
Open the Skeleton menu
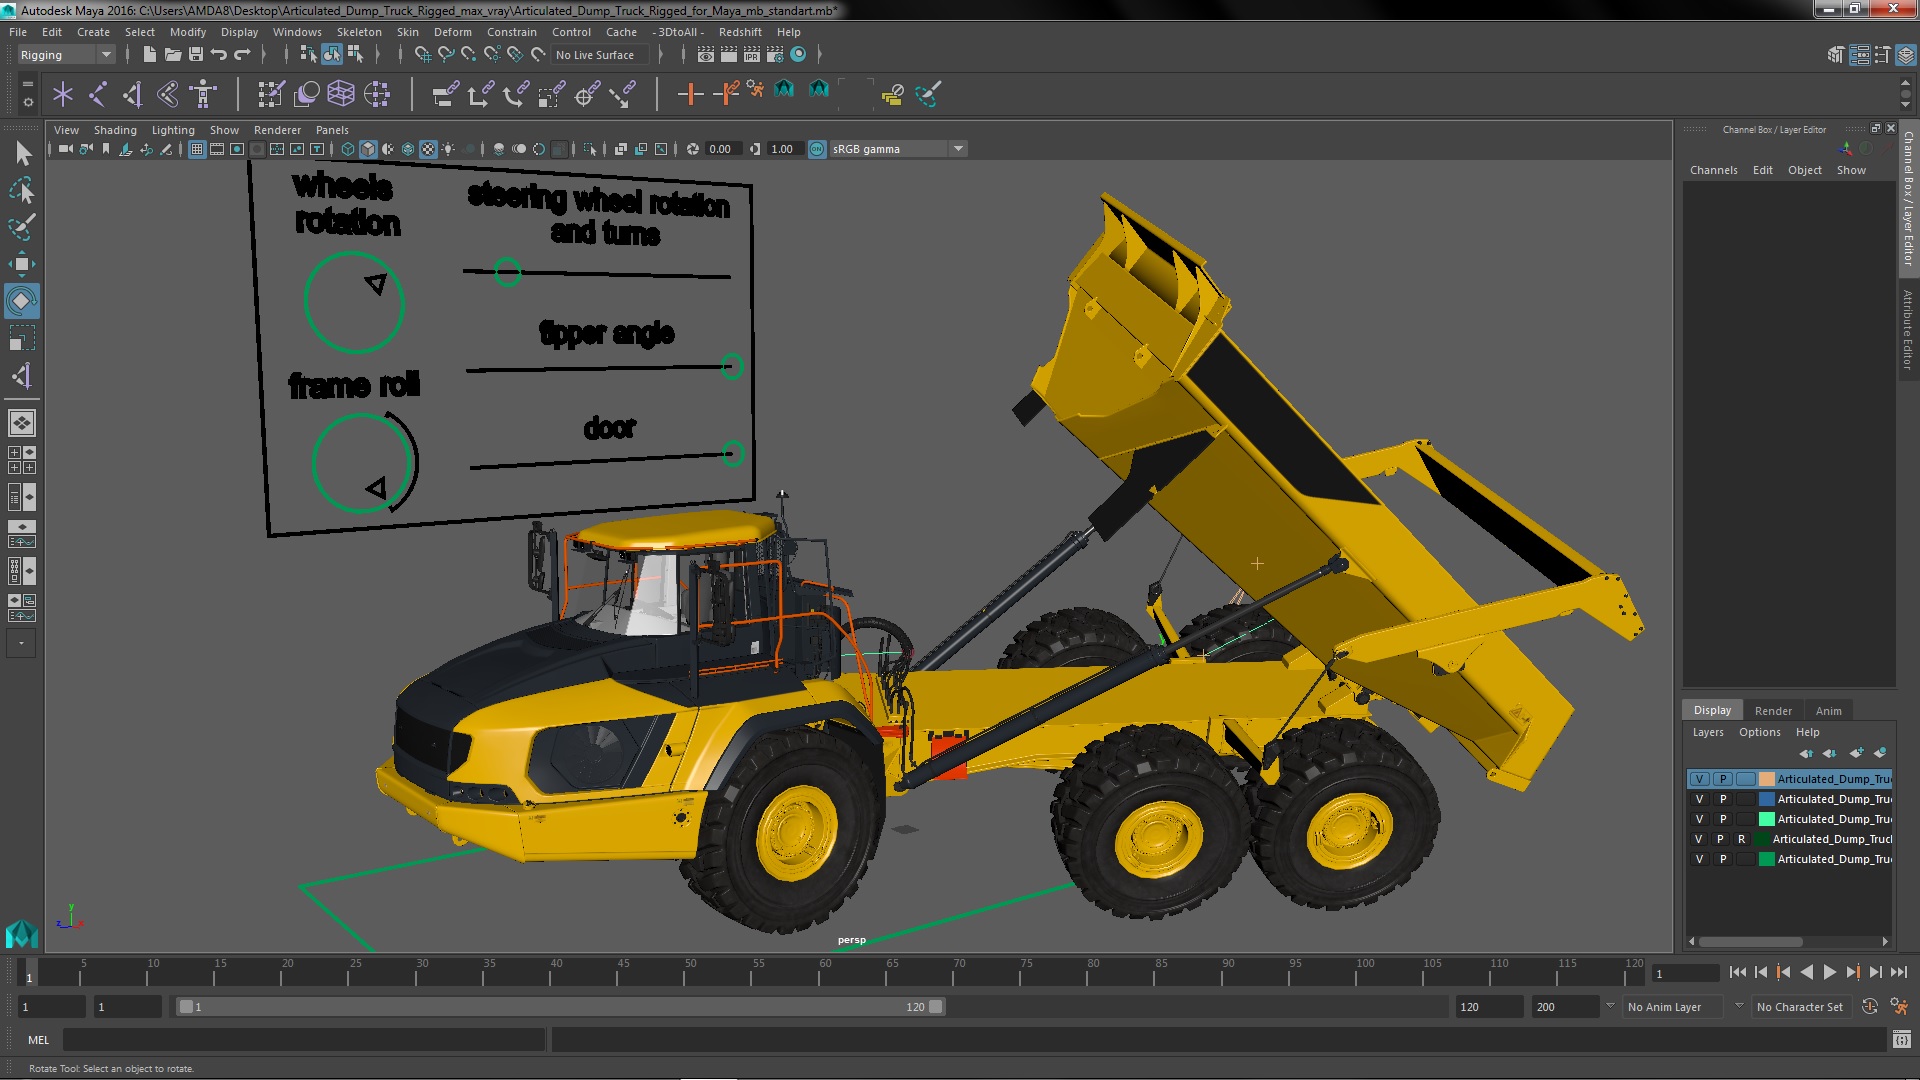[x=358, y=32]
